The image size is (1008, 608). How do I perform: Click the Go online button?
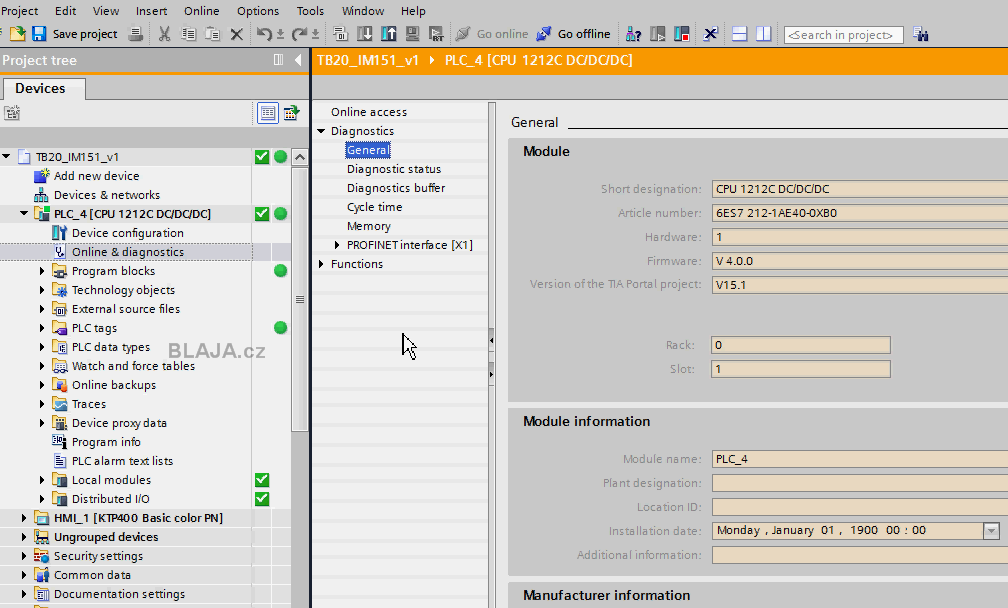tap(492, 33)
